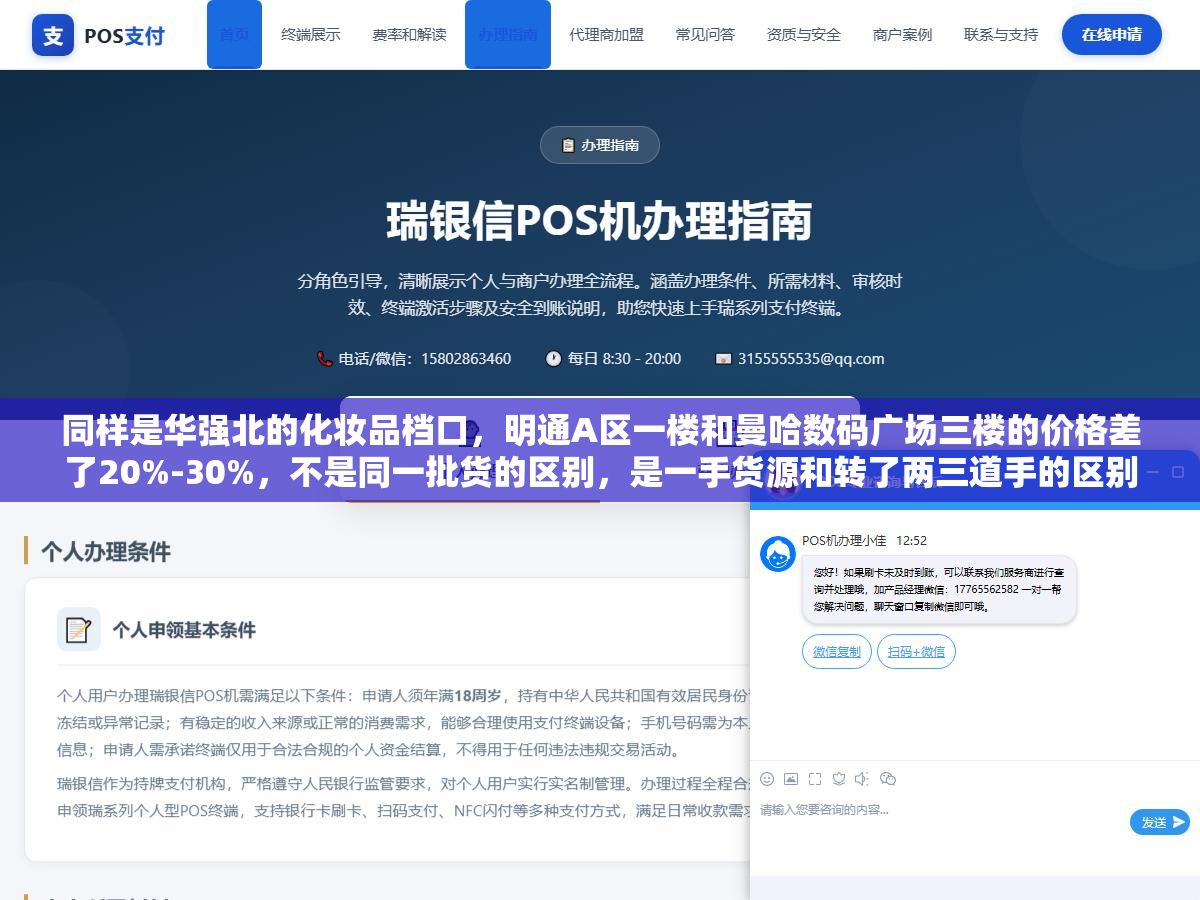Screen dimensions: 1200x900
Task: Open the emoji picker in chat
Action: tap(767, 778)
